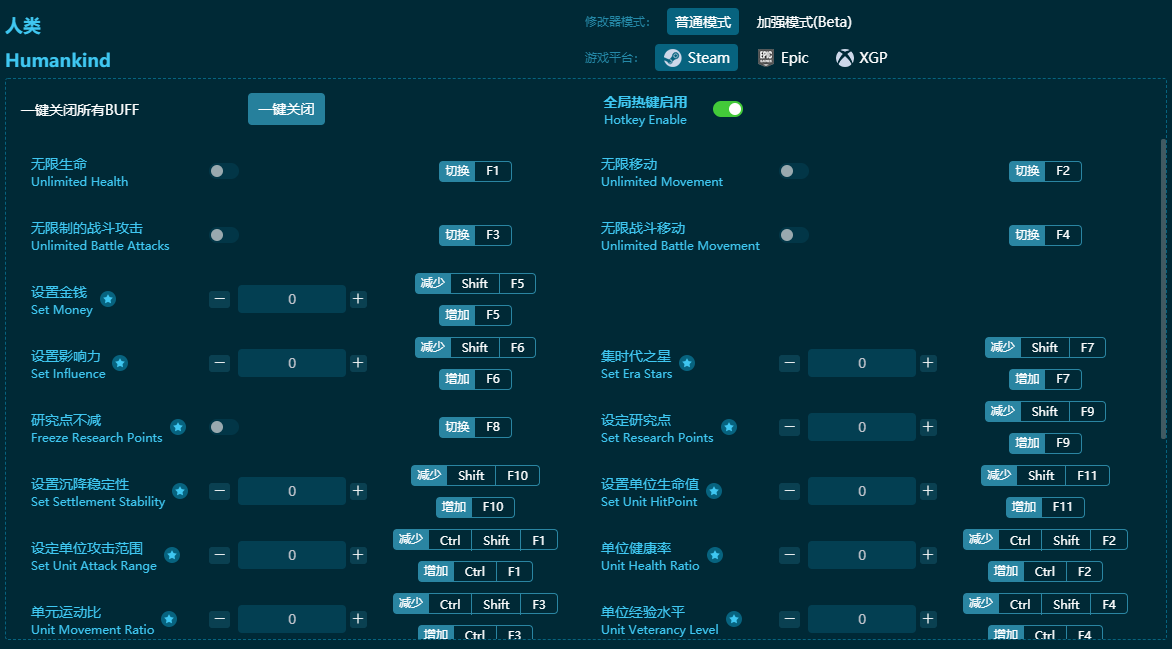
Task: Disable the global Hotkey Enable switch
Action: click(x=727, y=109)
